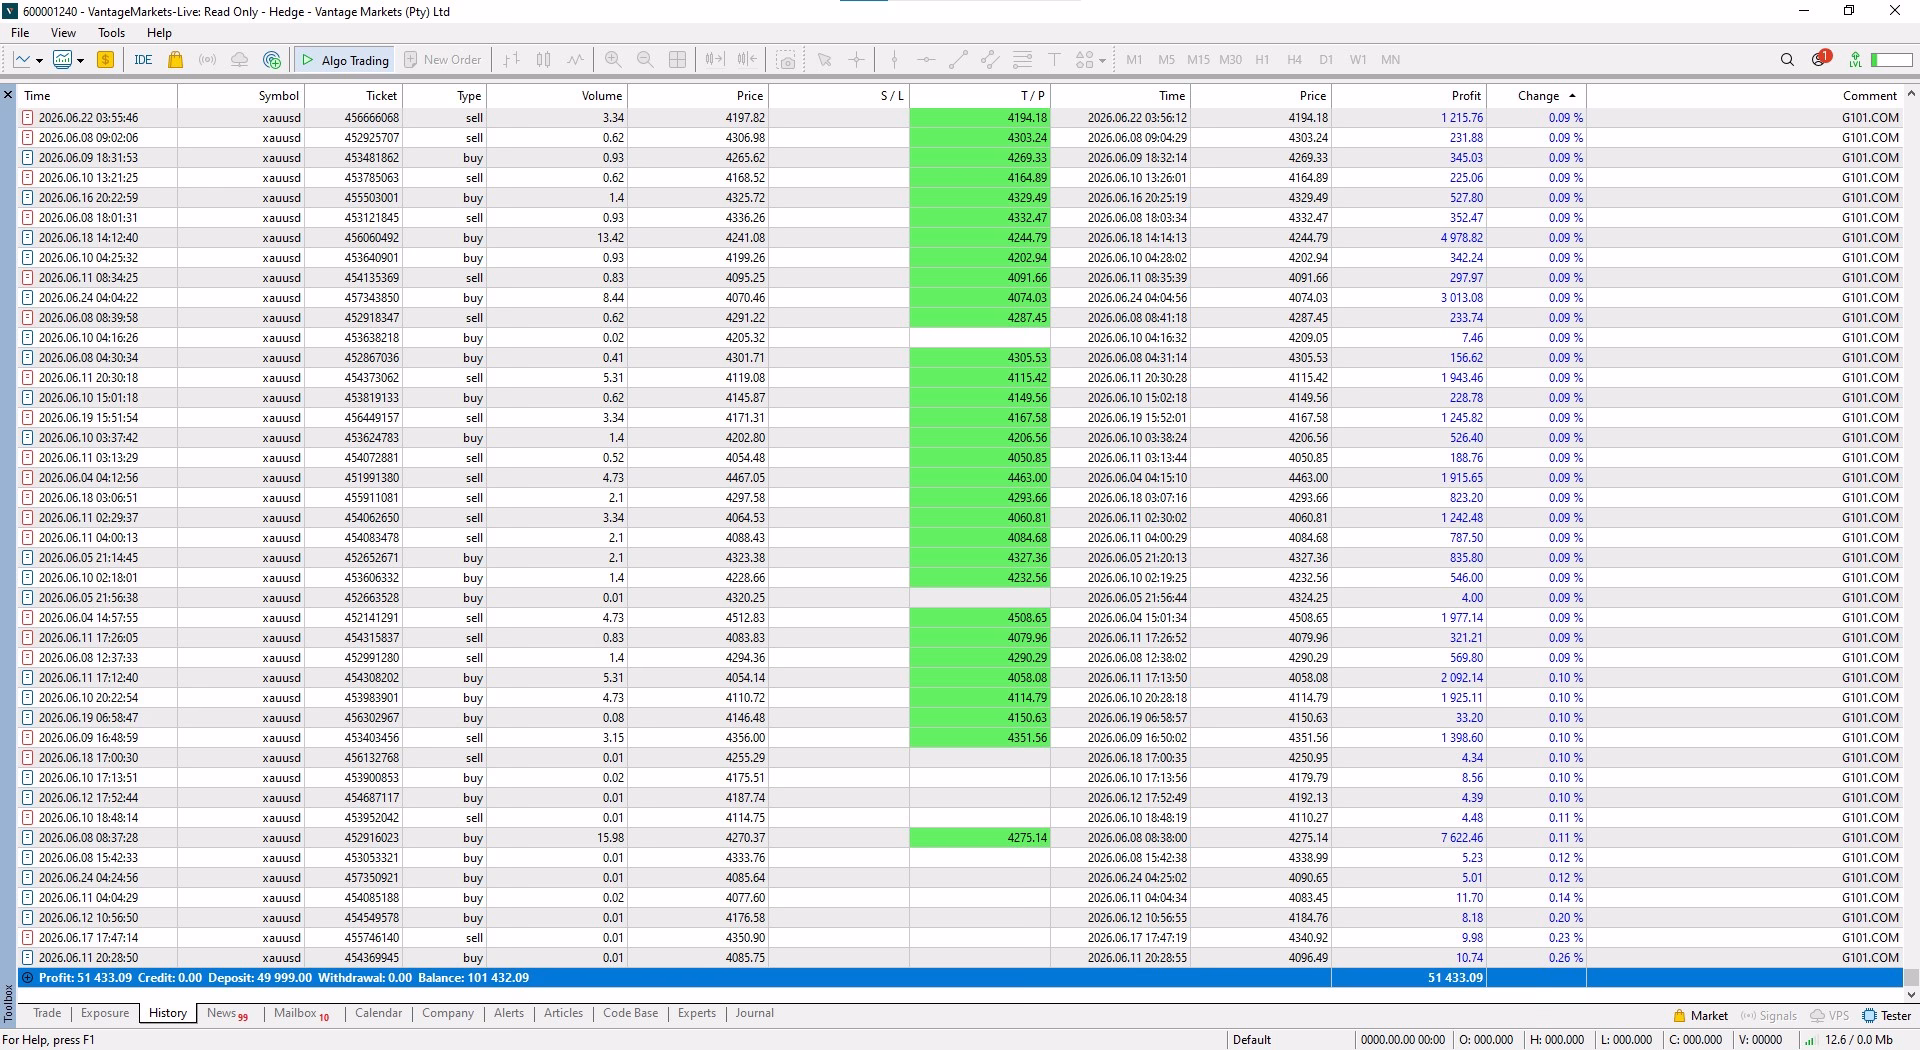Toggle auto scroll chart to end icon
Viewport: 1920px width, 1050px height.
[x=714, y=60]
